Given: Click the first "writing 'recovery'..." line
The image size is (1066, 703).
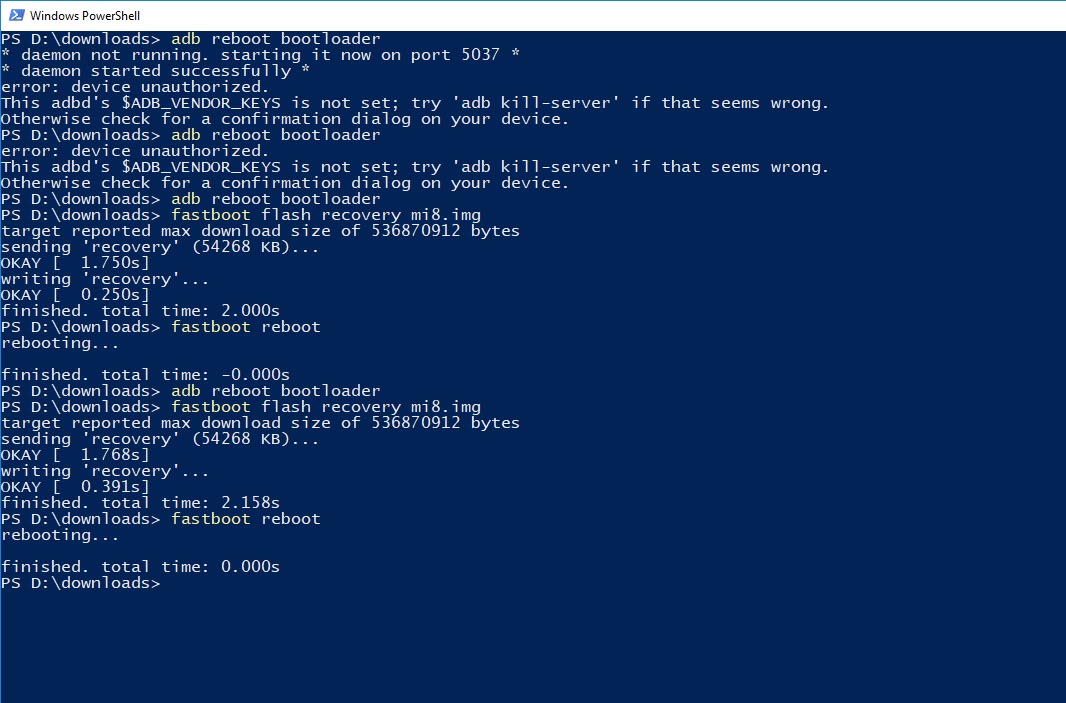Looking at the screenshot, I should coord(105,279).
